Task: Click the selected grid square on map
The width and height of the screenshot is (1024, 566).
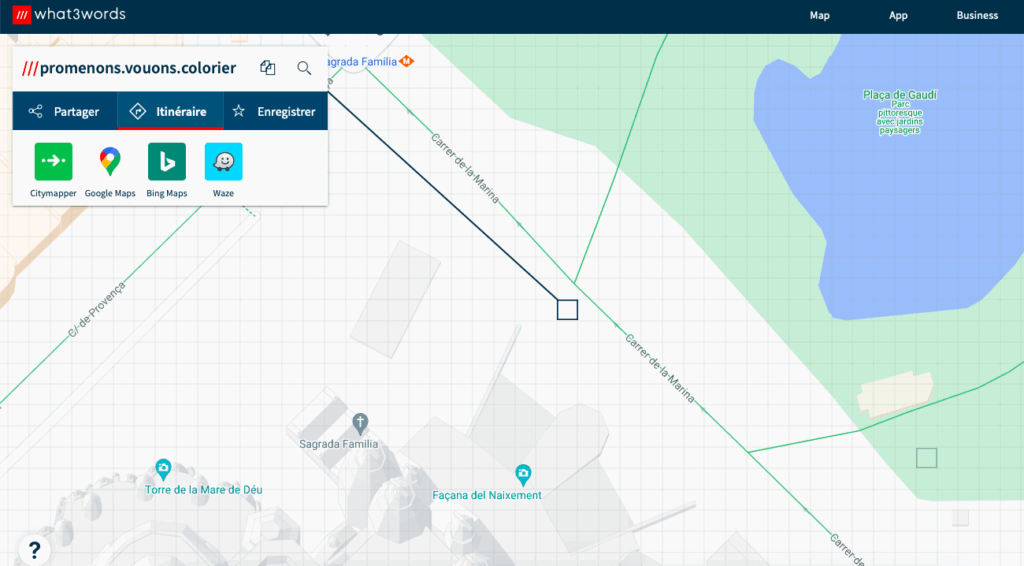Action: click(567, 309)
